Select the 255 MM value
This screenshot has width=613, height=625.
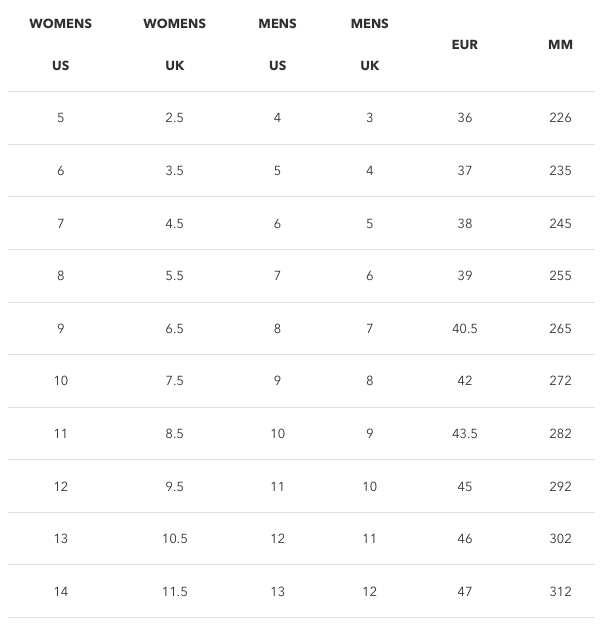pos(560,275)
